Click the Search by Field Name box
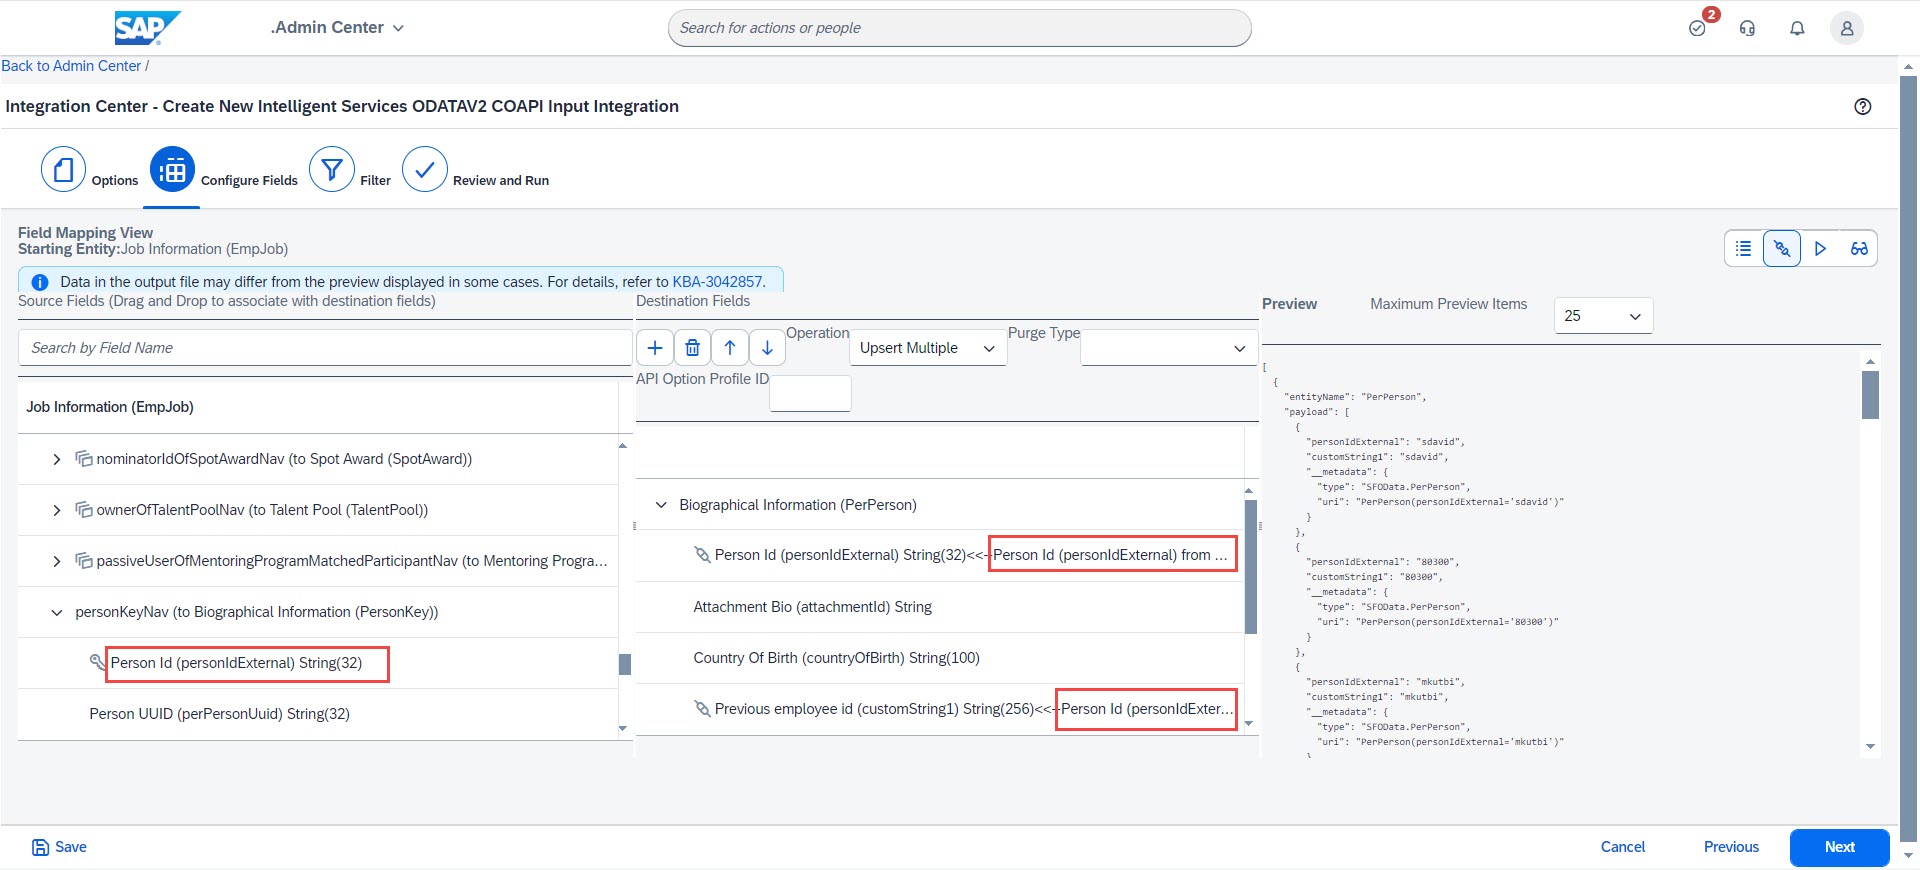This screenshot has width=1920, height=870. [325, 348]
